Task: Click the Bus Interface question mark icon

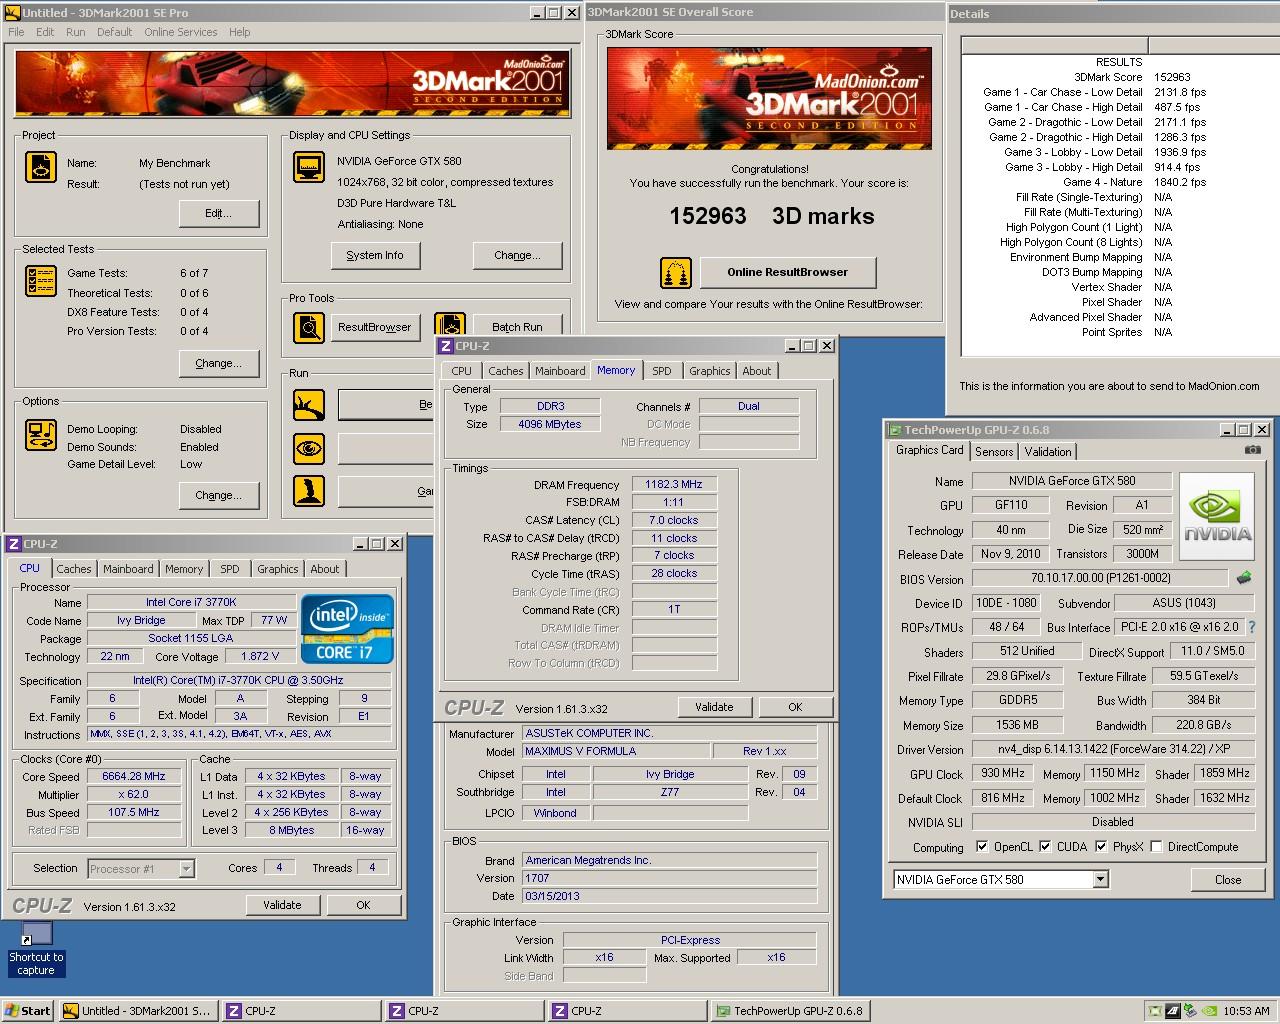Action: pyautogui.click(x=1252, y=627)
